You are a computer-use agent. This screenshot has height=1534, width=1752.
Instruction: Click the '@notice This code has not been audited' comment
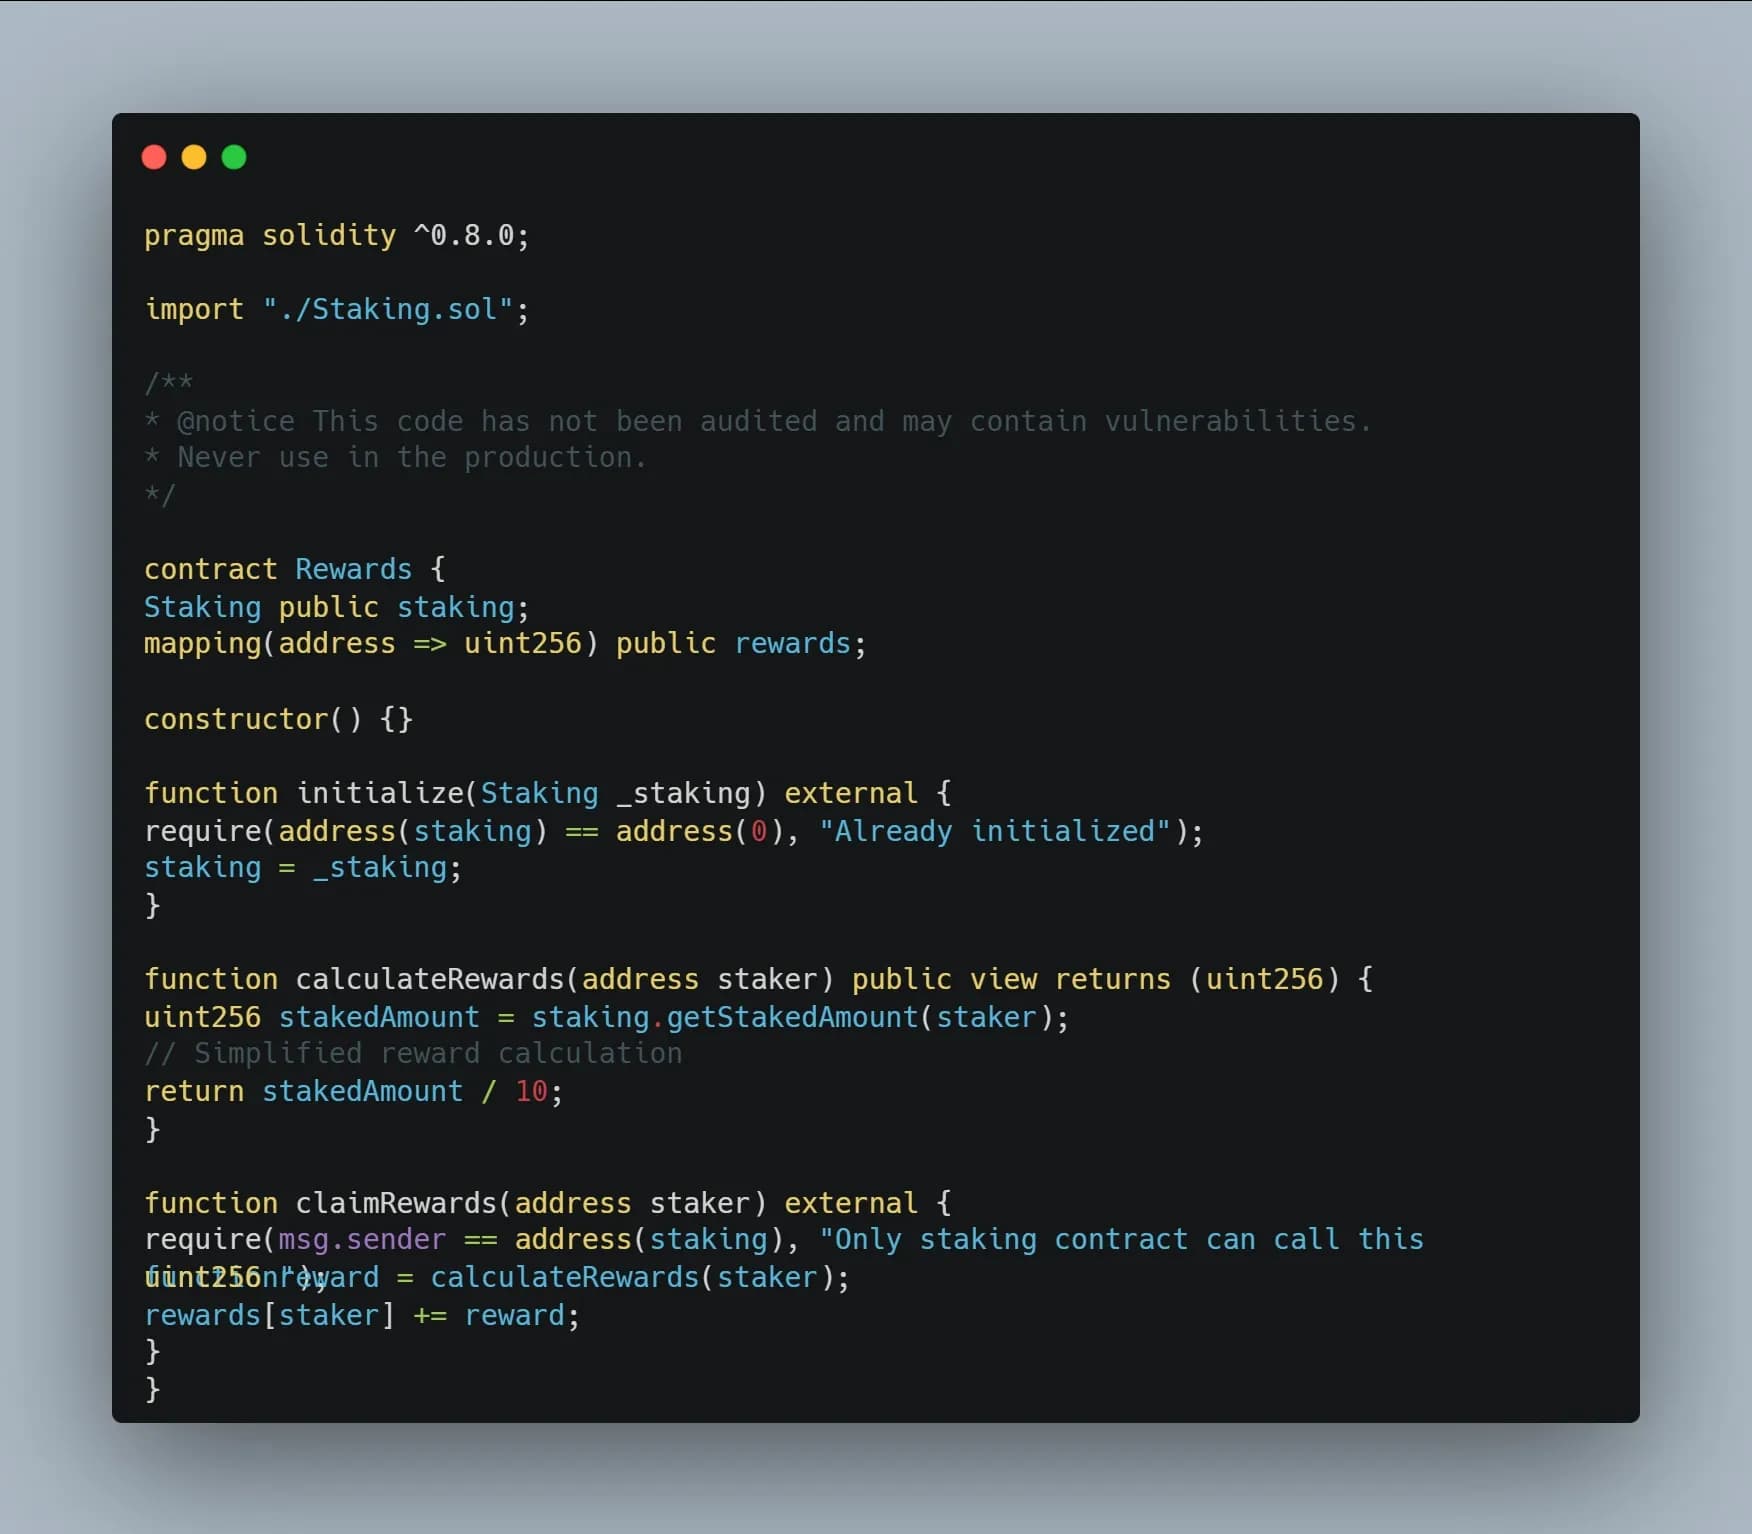click(x=497, y=421)
